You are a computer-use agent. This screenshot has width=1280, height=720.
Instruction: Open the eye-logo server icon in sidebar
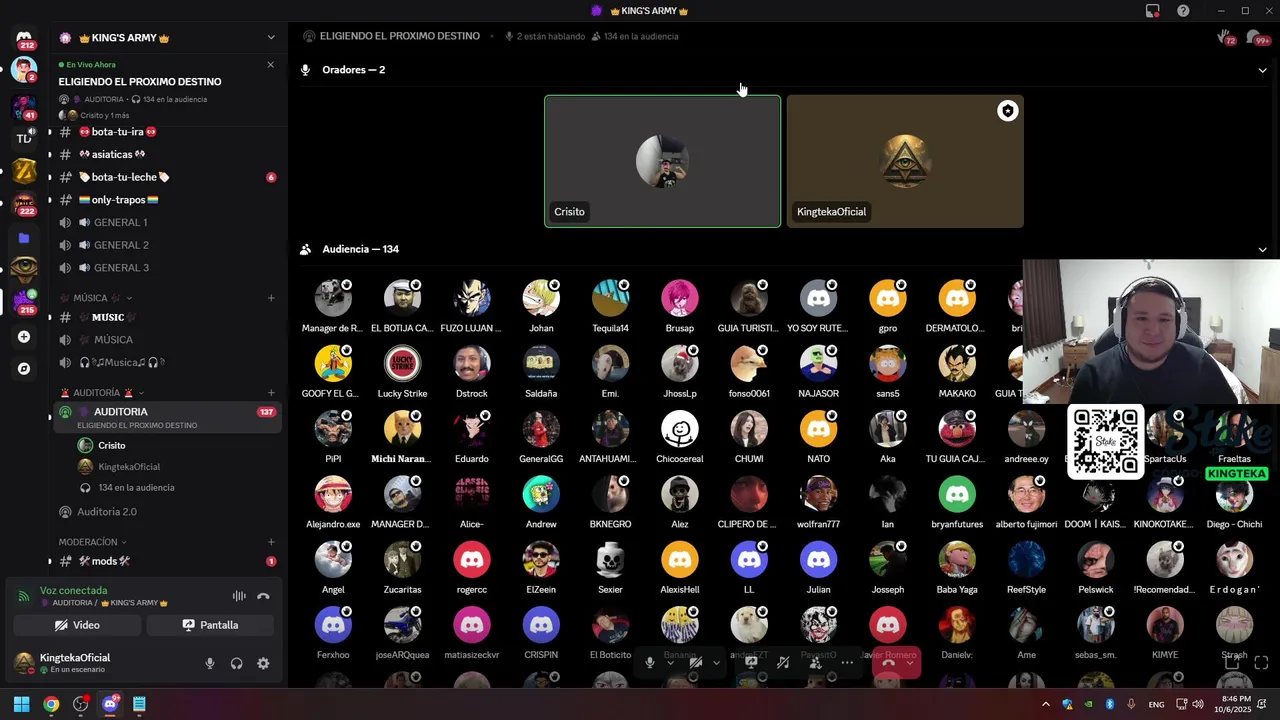(x=24, y=269)
